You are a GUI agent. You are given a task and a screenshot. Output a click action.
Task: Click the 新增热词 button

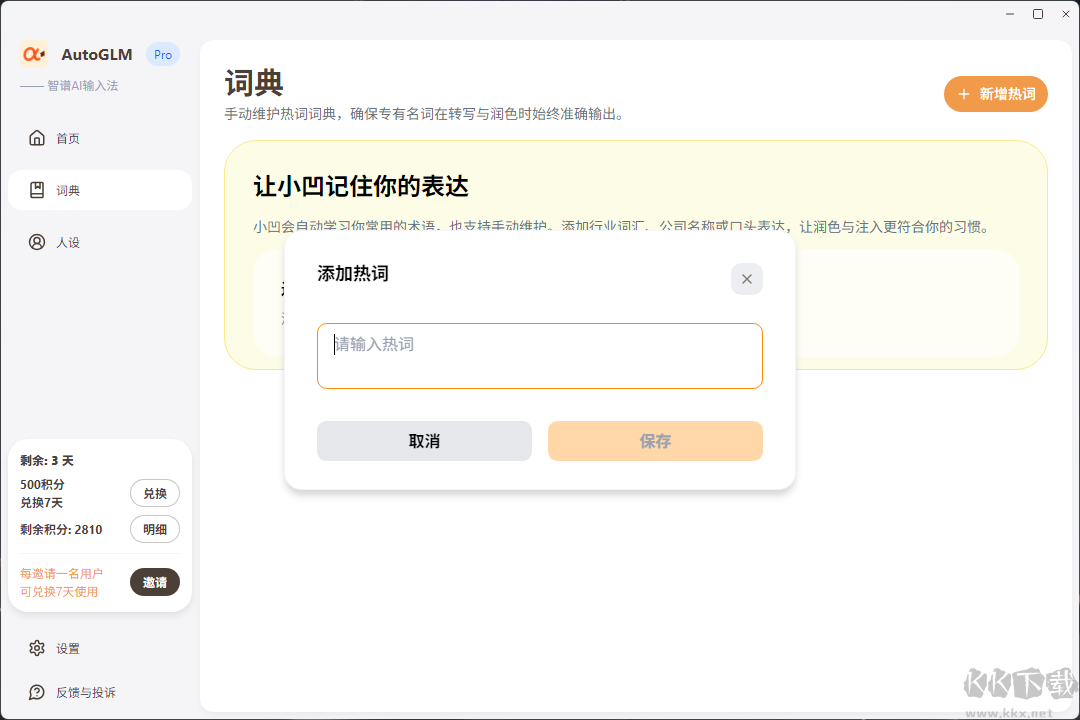coord(995,94)
